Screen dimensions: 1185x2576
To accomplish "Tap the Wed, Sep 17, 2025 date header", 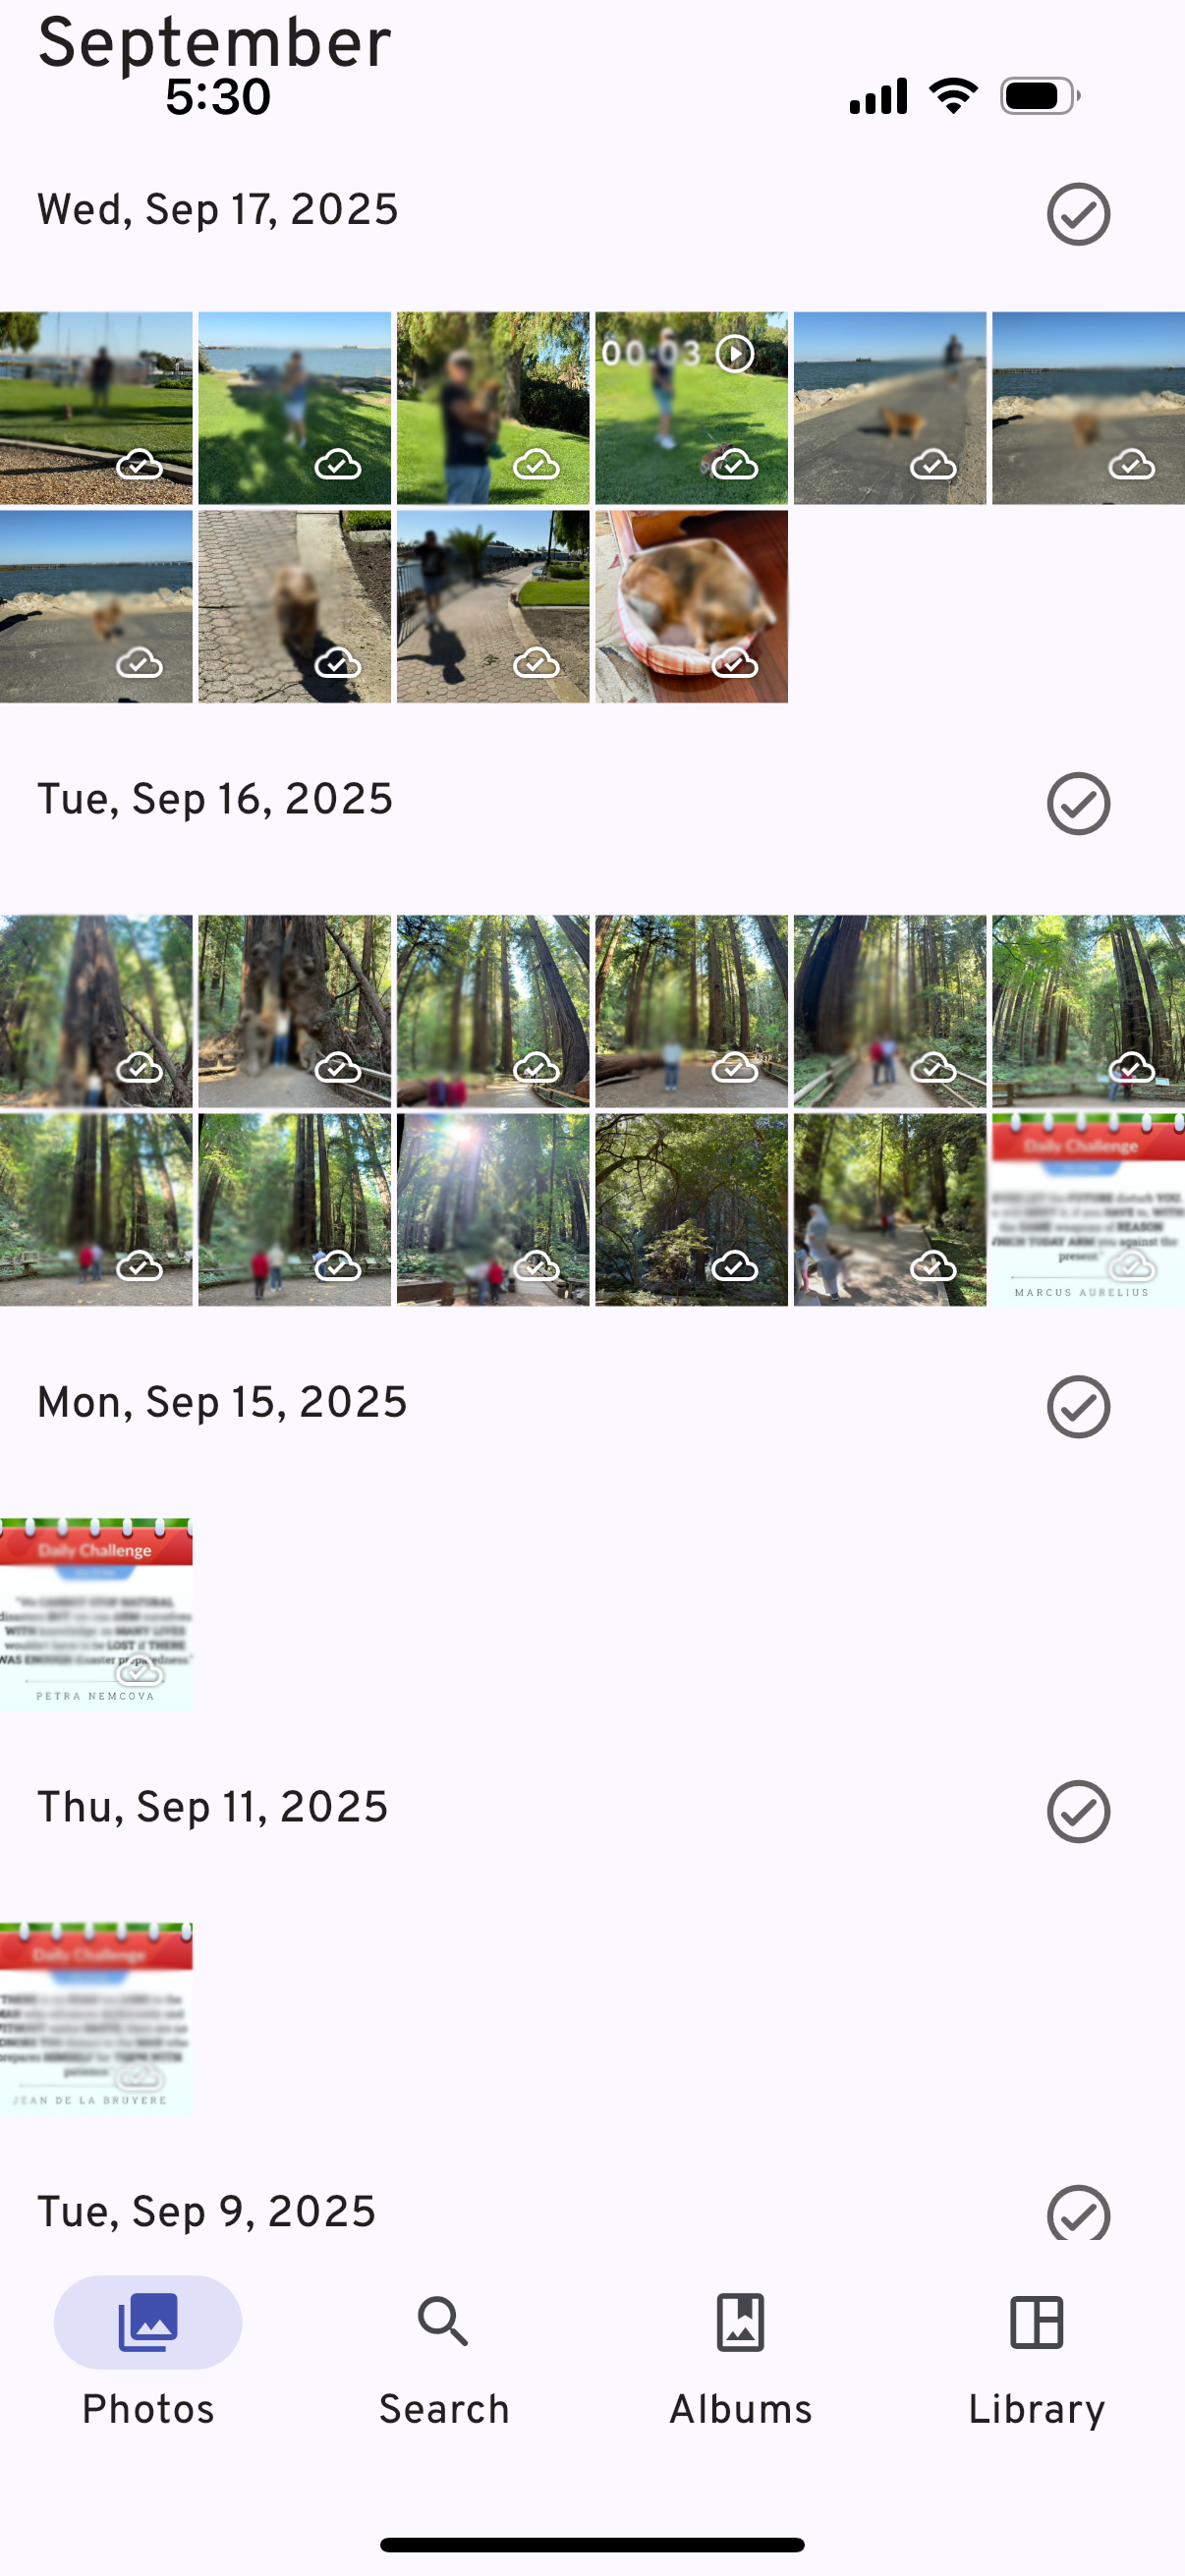I will tap(218, 210).
